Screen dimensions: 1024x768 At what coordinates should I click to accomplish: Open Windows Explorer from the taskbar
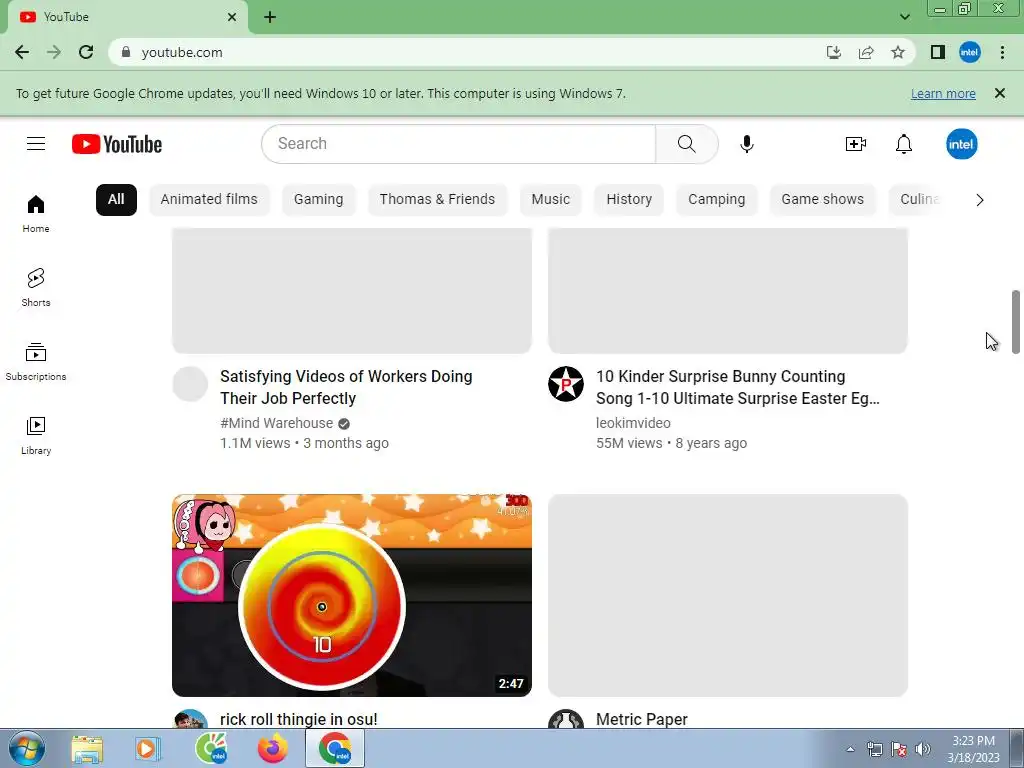tap(87, 748)
